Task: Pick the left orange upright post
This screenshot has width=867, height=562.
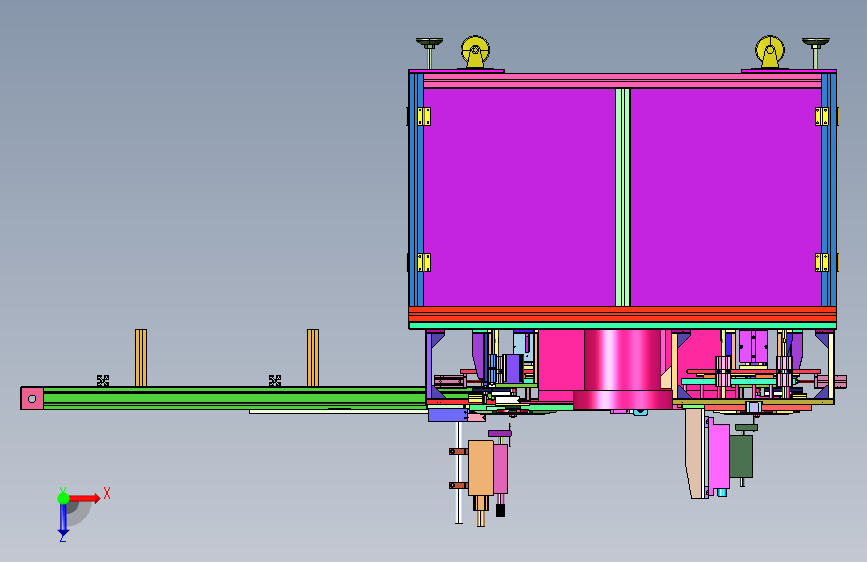Action: click(141, 358)
